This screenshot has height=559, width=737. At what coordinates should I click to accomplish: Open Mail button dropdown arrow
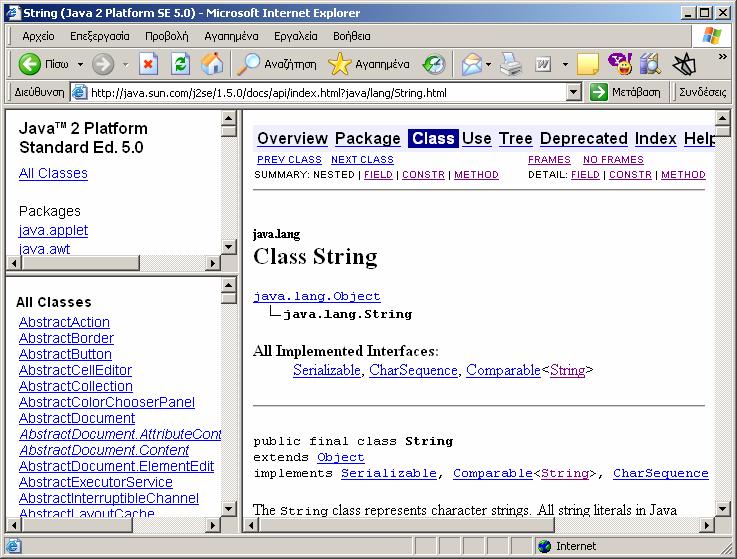pos(489,64)
